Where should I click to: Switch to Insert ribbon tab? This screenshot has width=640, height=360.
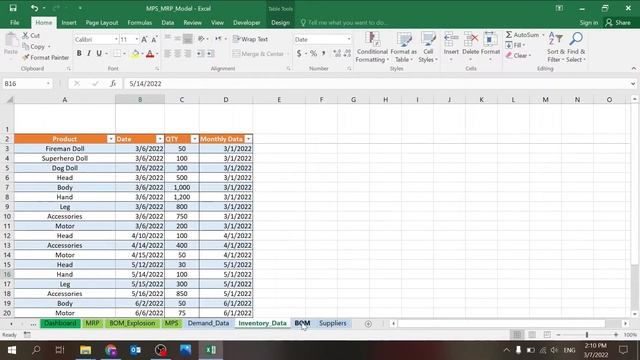coord(69,22)
